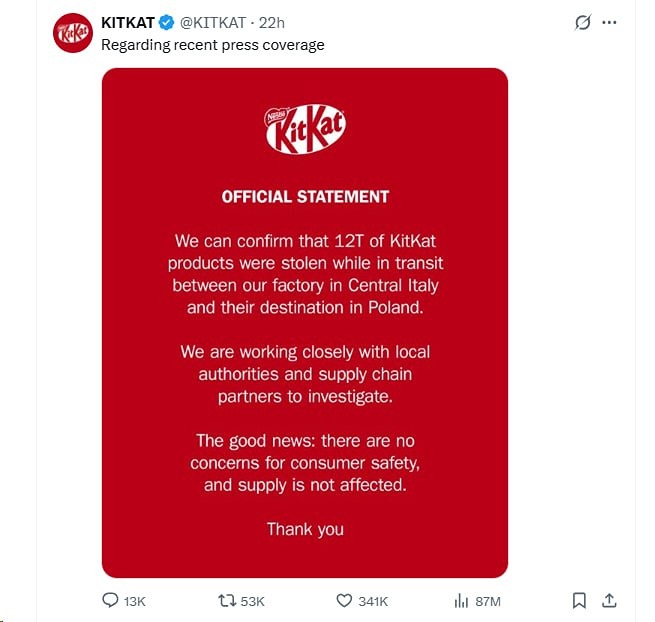This screenshot has height=622, width=655.
Task: Bookmark this KitKat post
Action: [578, 600]
